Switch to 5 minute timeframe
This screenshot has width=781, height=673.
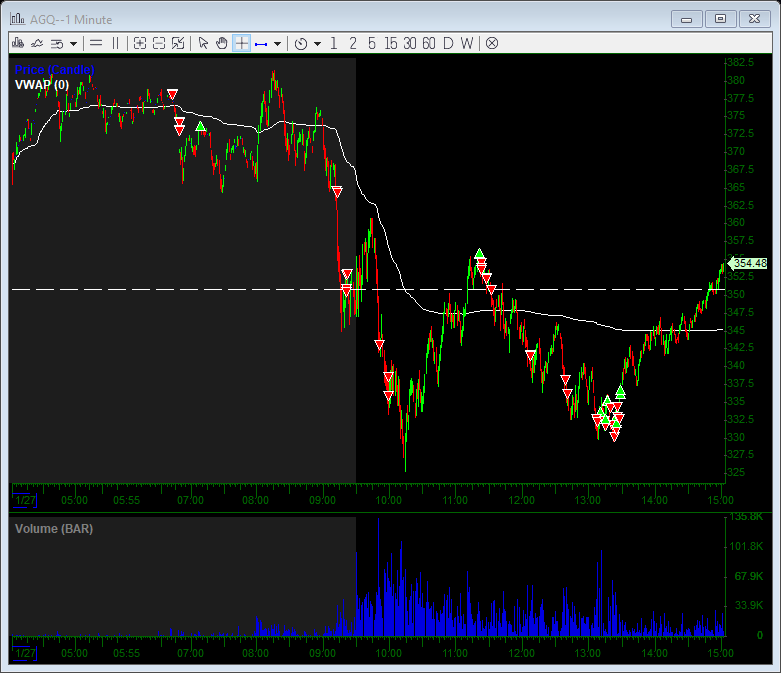click(x=372, y=43)
